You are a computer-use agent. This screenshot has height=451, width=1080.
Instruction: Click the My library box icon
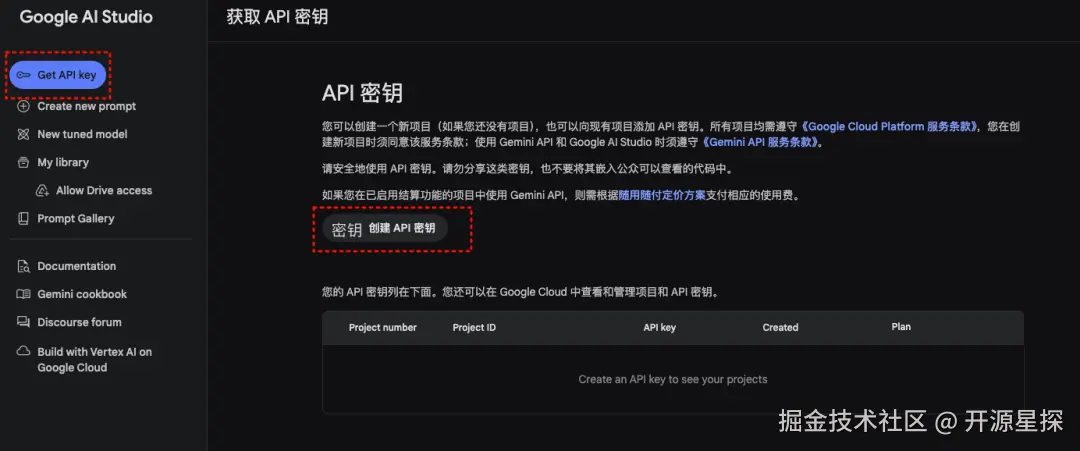point(23,162)
